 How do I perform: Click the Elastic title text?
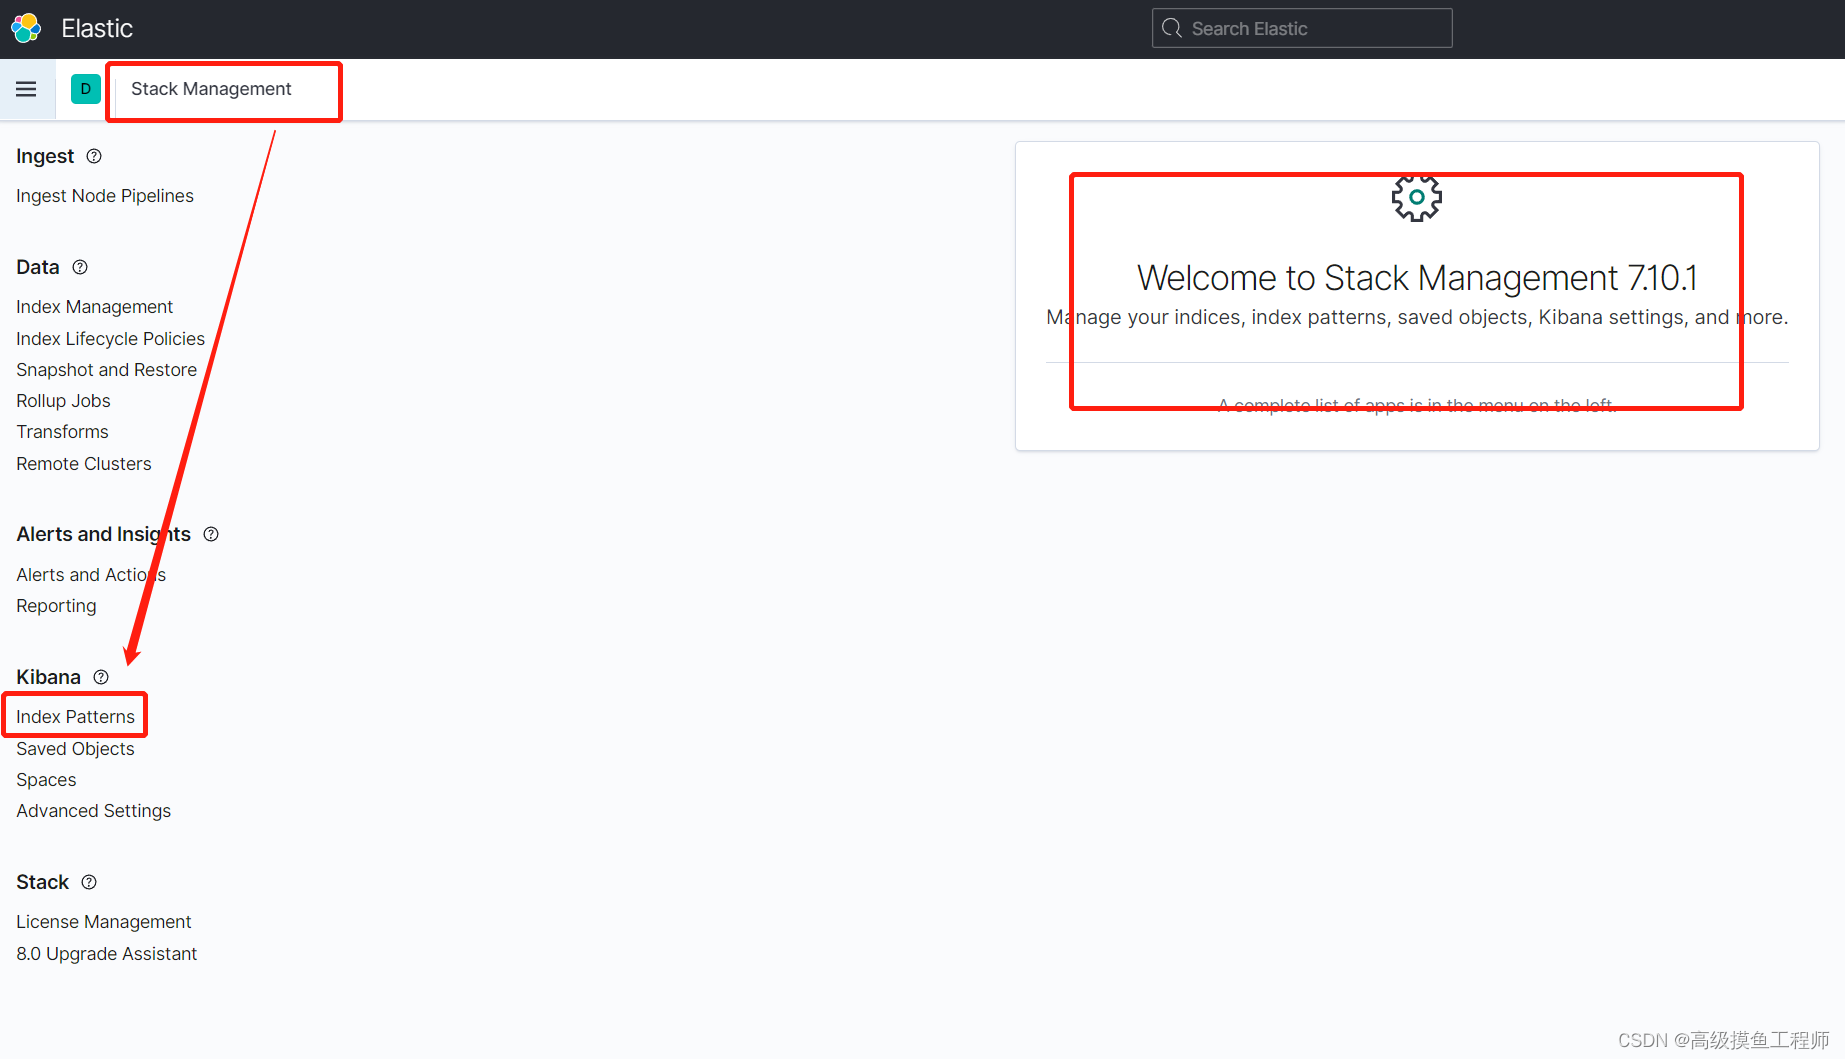coord(97,28)
